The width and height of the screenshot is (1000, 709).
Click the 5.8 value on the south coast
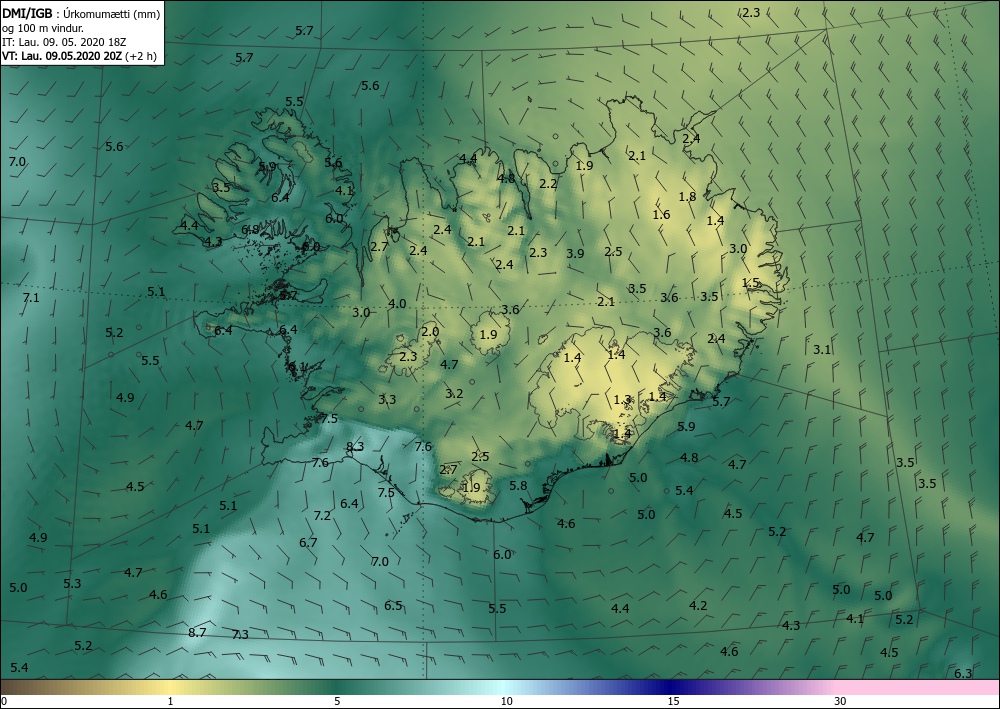coord(518,485)
